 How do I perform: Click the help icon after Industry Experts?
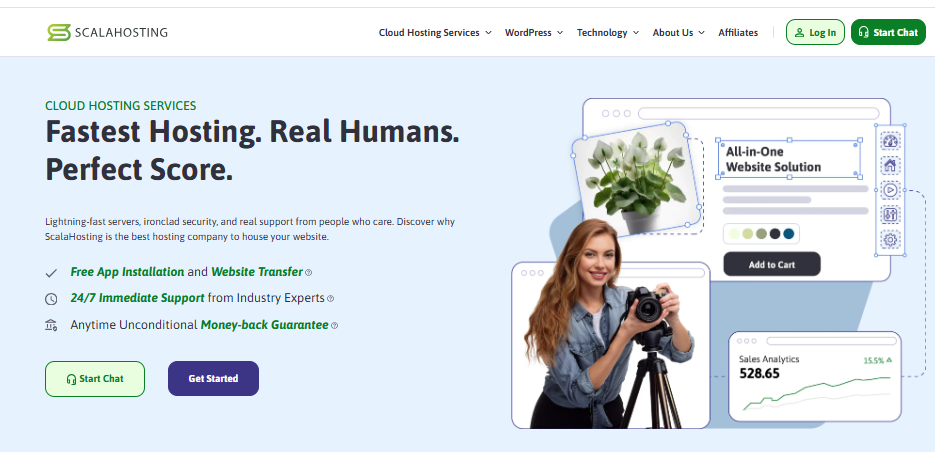coord(330,299)
